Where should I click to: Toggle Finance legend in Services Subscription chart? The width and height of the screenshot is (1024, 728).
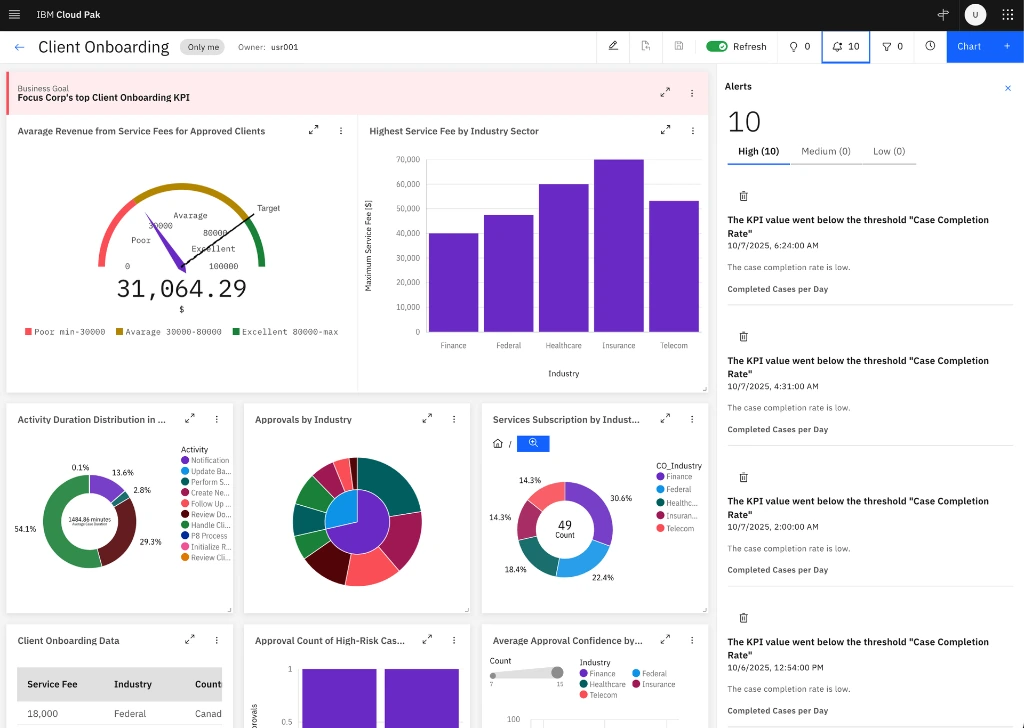678,477
